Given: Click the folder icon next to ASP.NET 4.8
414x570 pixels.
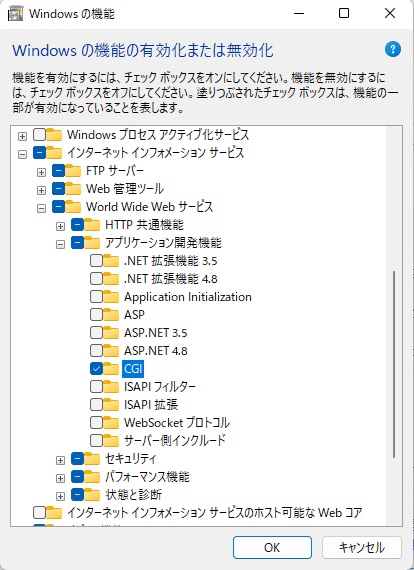Looking at the screenshot, I should [x=111, y=351].
